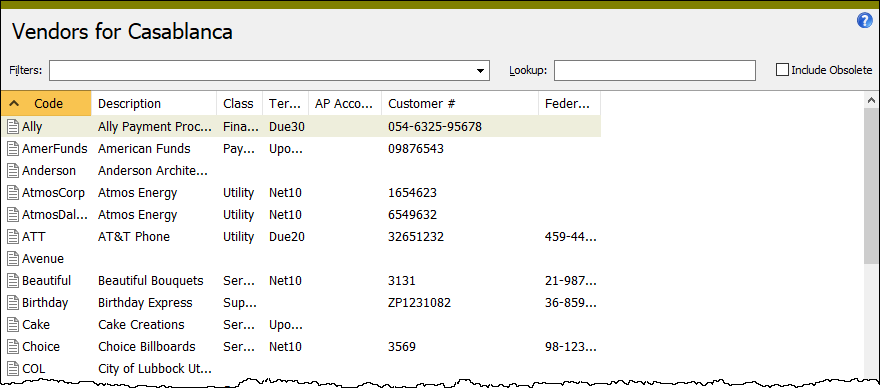Click the vertical scrollbar thumb
This screenshot has width=880, height=388.
click(x=872, y=185)
